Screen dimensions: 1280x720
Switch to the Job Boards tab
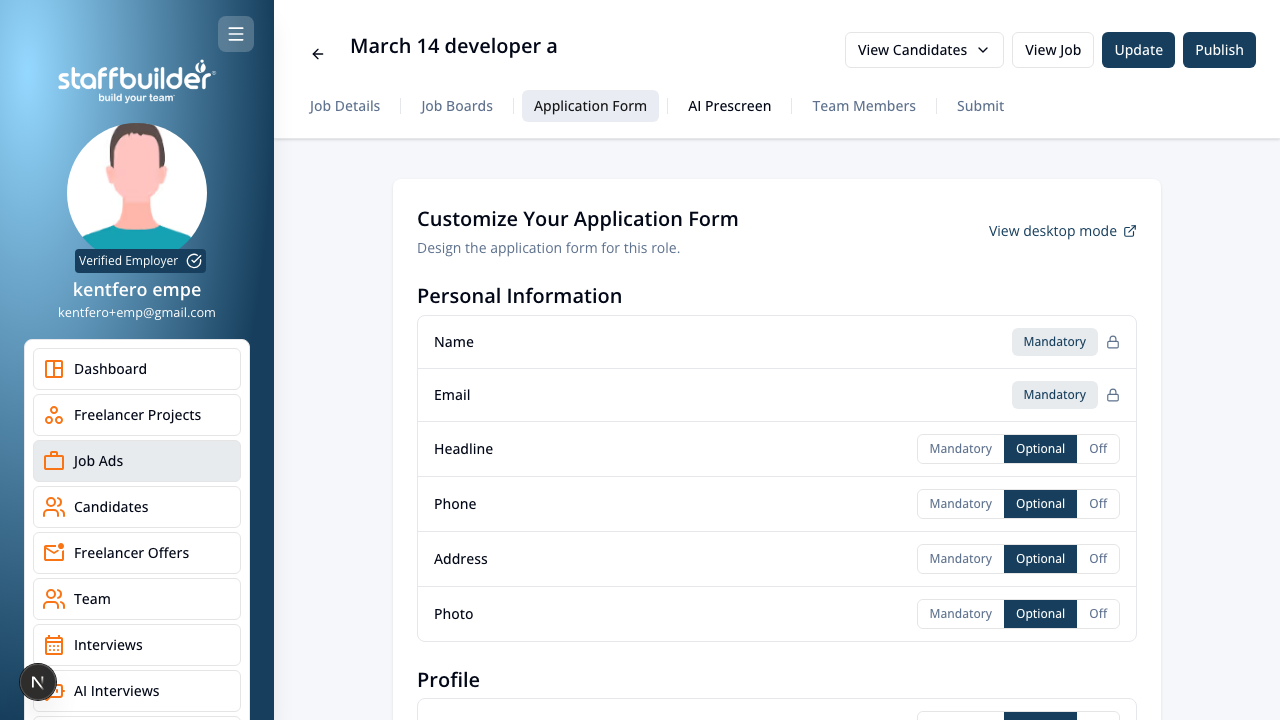pos(457,106)
